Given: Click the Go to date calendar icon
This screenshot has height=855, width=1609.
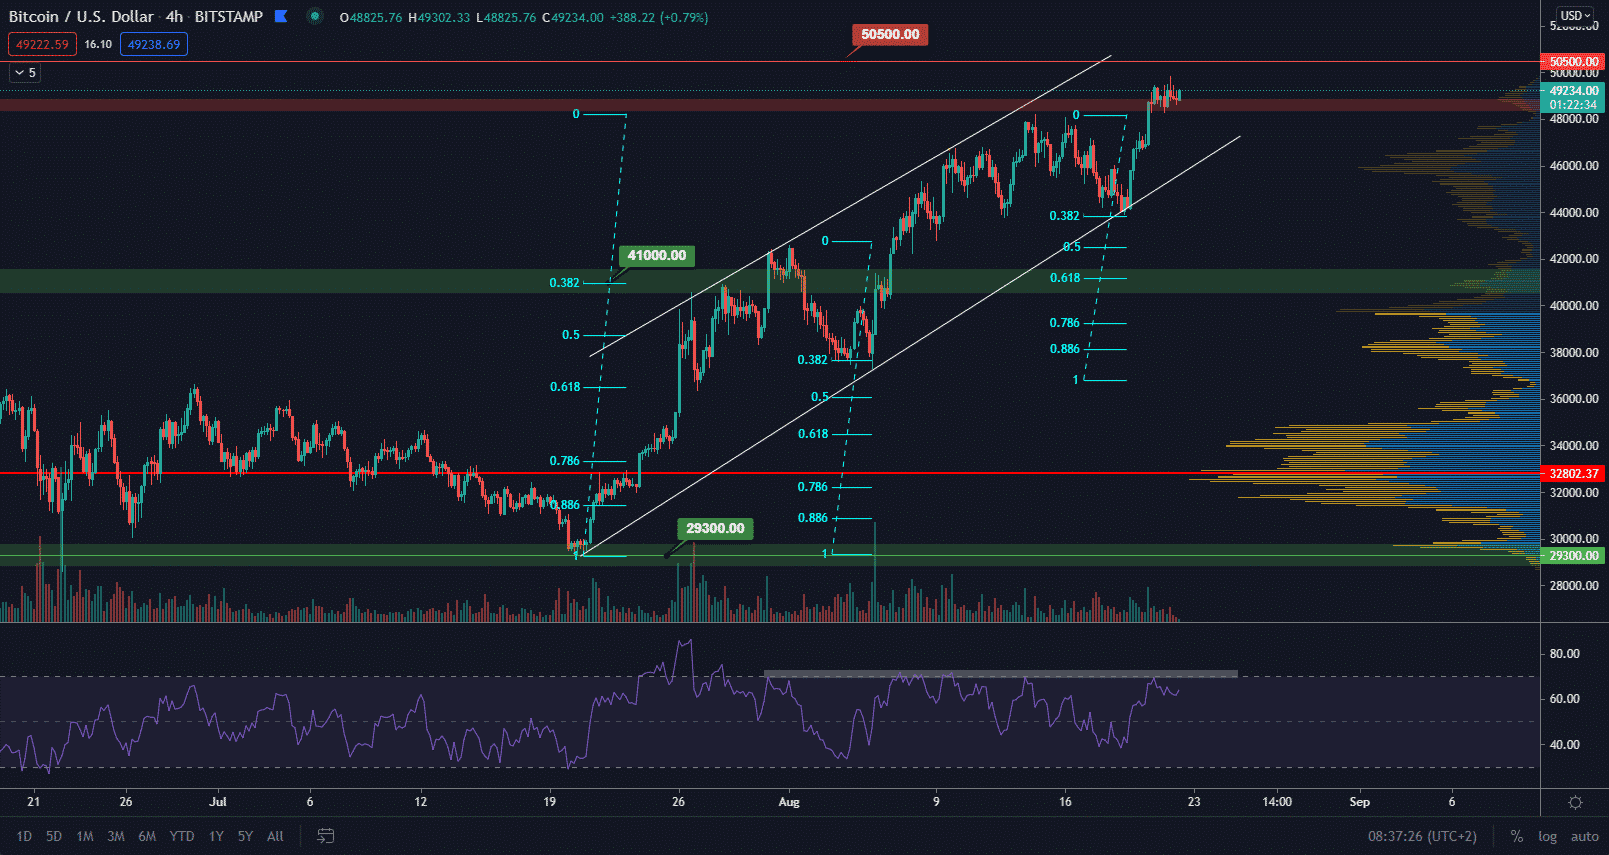Looking at the screenshot, I should coord(325,836).
